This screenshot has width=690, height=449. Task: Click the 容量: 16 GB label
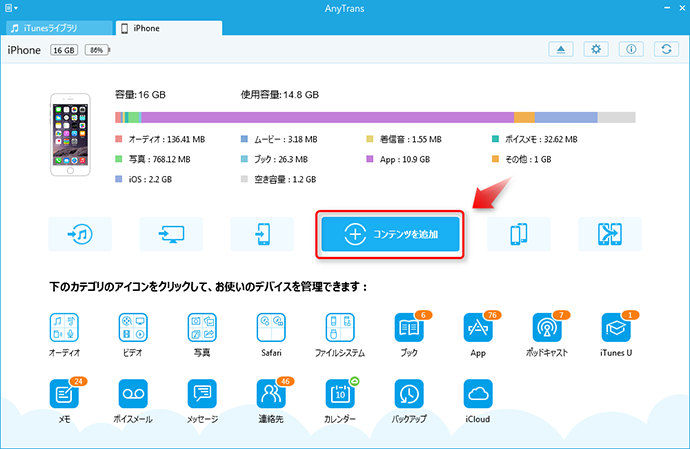(140, 95)
